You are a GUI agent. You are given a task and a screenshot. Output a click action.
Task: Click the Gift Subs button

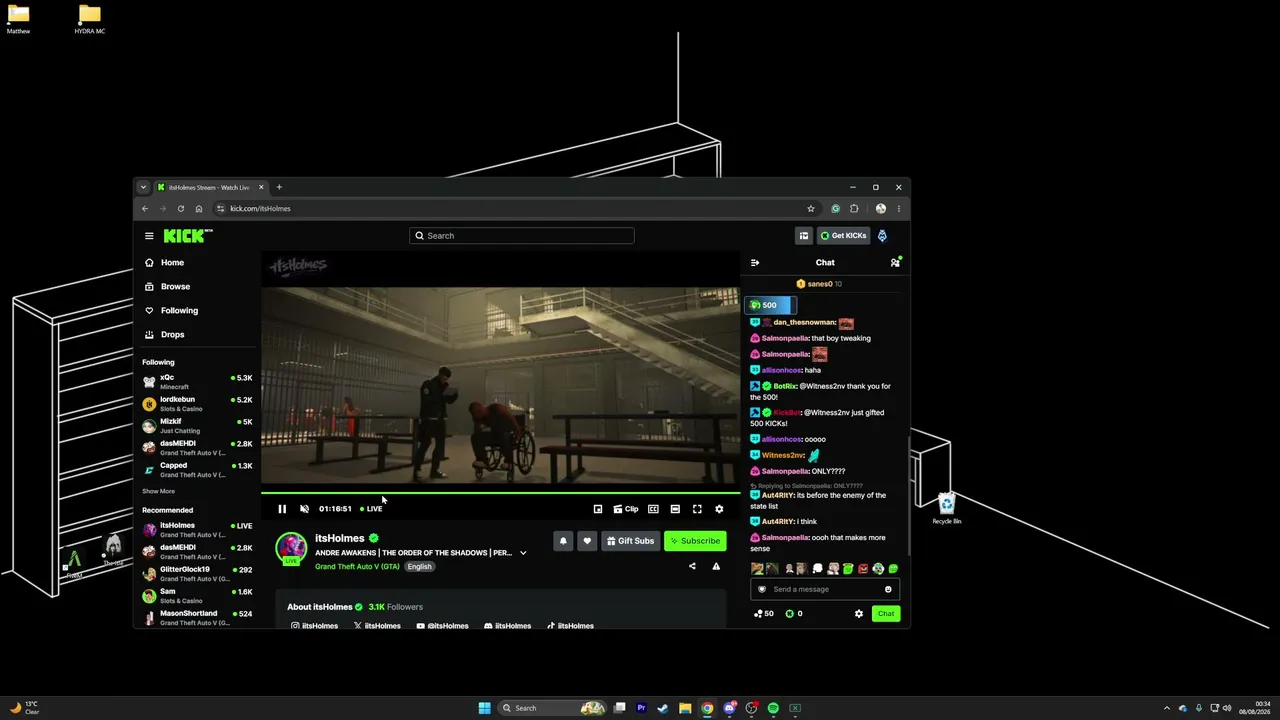pos(630,541)
